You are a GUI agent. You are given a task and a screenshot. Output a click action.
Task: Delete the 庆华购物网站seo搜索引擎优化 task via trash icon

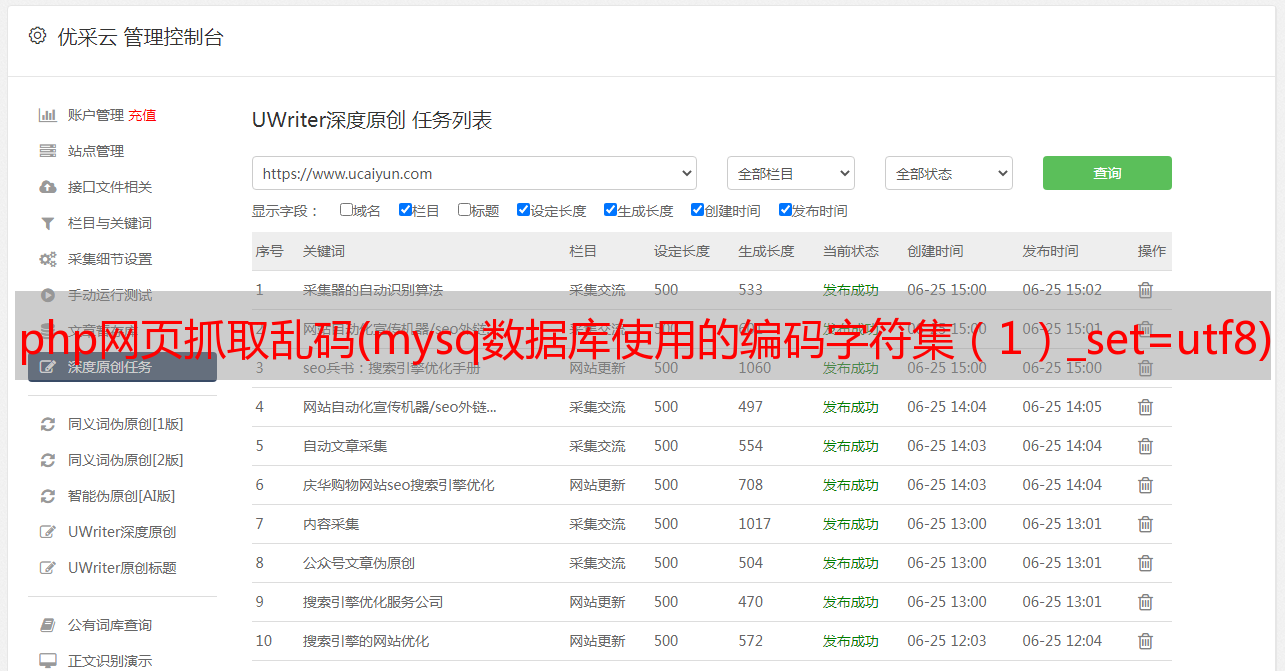1145,485
